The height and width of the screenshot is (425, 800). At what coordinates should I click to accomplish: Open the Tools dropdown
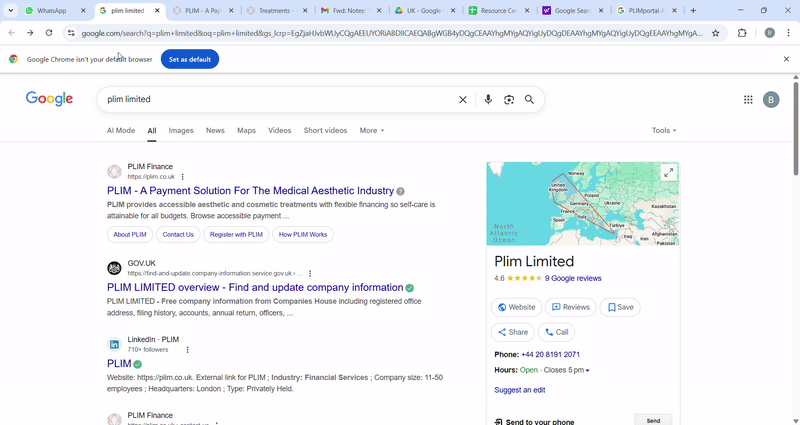664,131
